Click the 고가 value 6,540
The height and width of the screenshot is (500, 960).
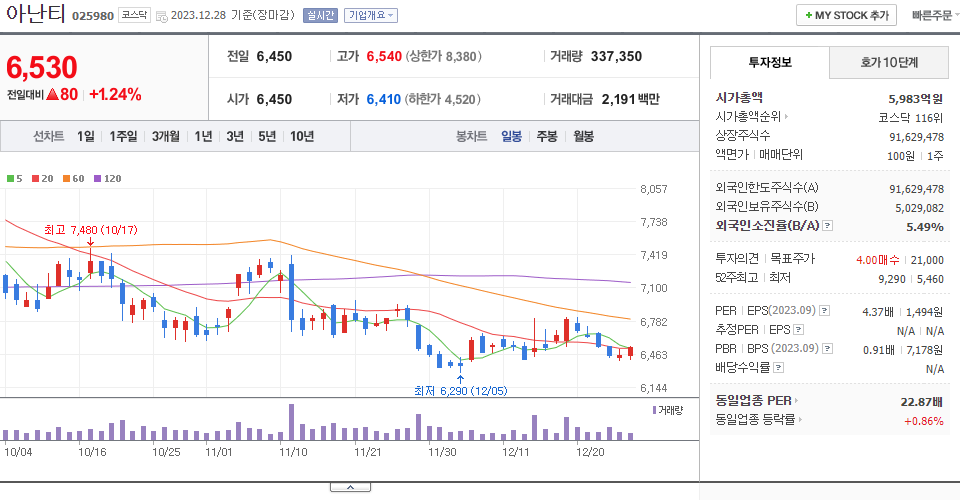coord(384,56)
